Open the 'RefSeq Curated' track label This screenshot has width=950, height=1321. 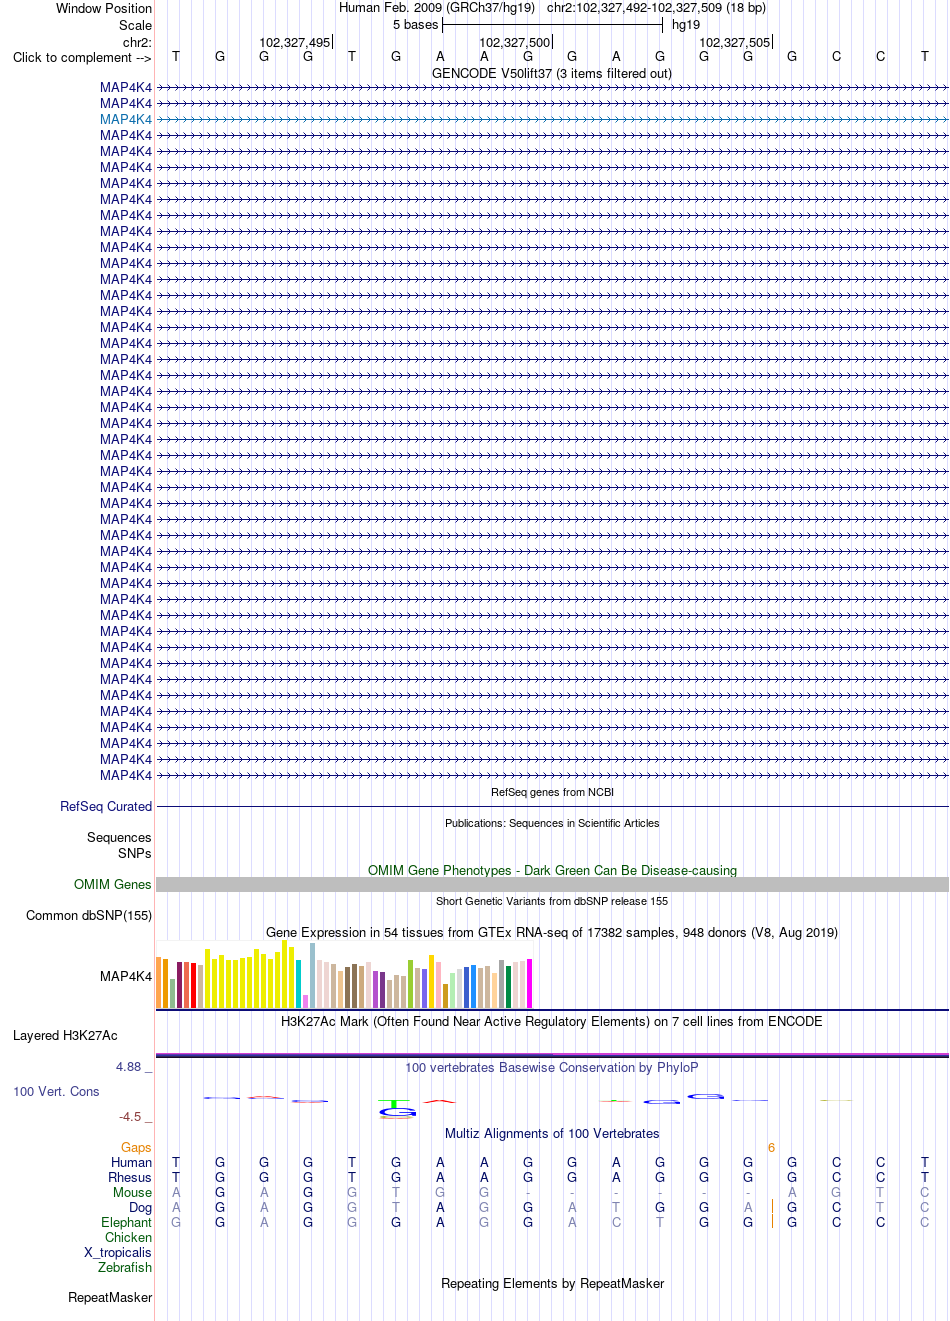[x=106, y=806]
